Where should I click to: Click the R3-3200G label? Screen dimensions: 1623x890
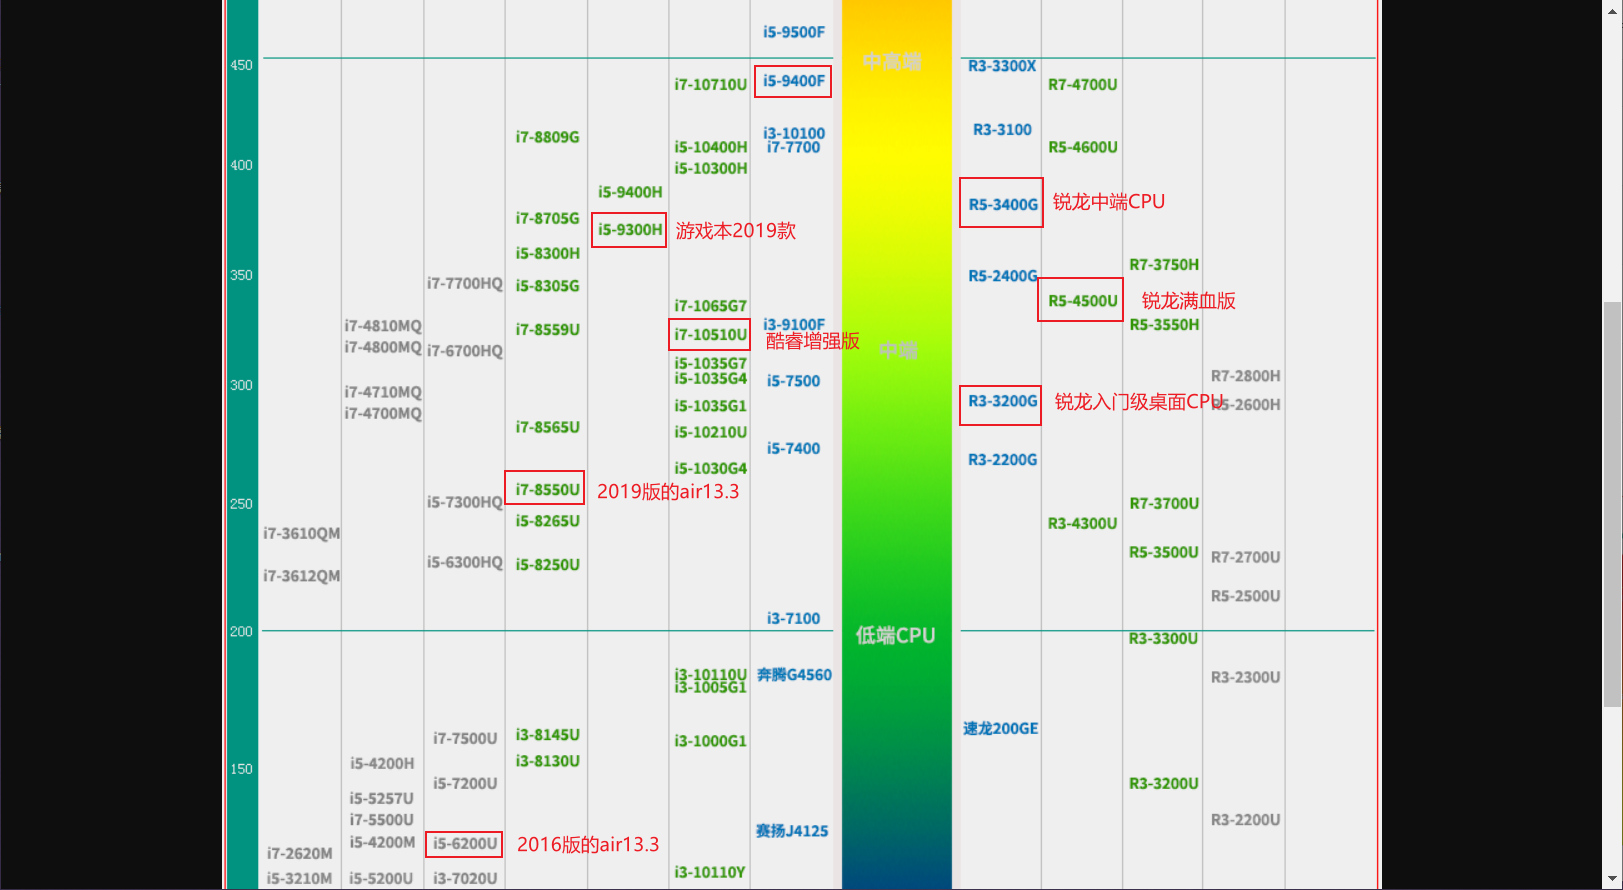1003,401
